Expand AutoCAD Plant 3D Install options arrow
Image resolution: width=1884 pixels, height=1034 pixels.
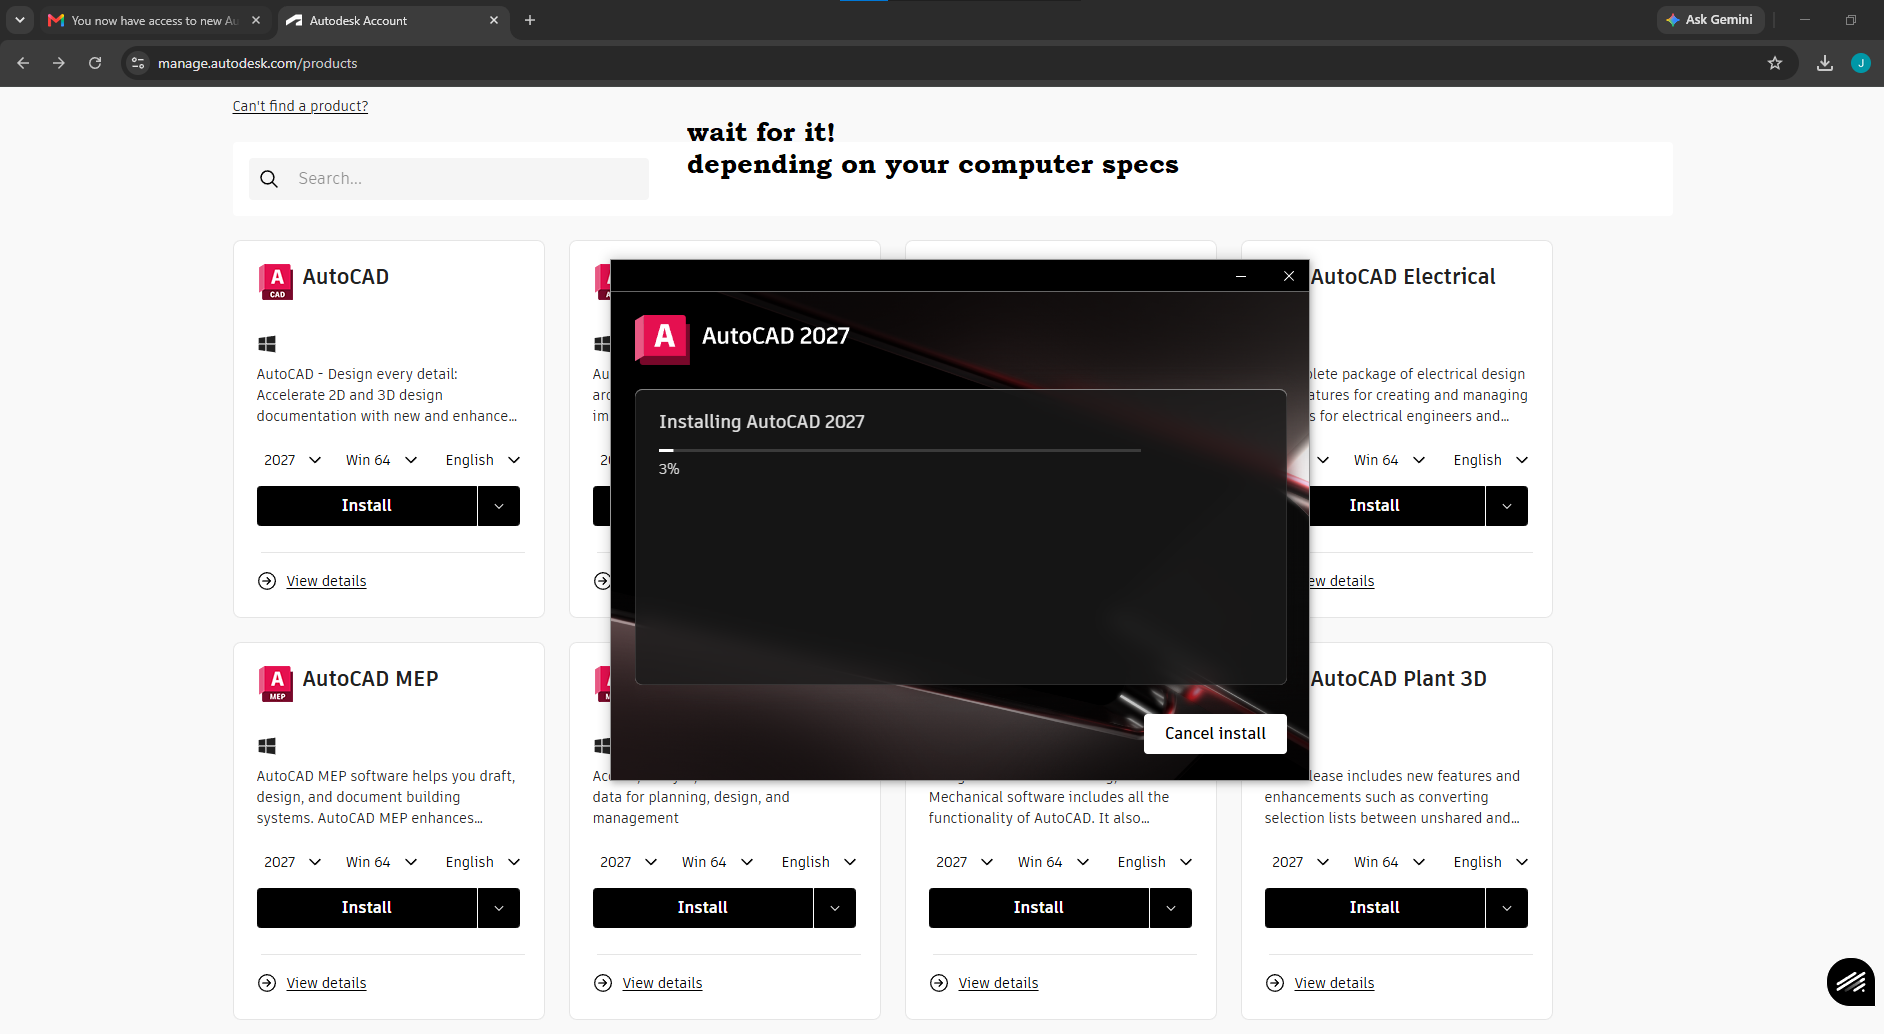click(x=1507, y=908)
